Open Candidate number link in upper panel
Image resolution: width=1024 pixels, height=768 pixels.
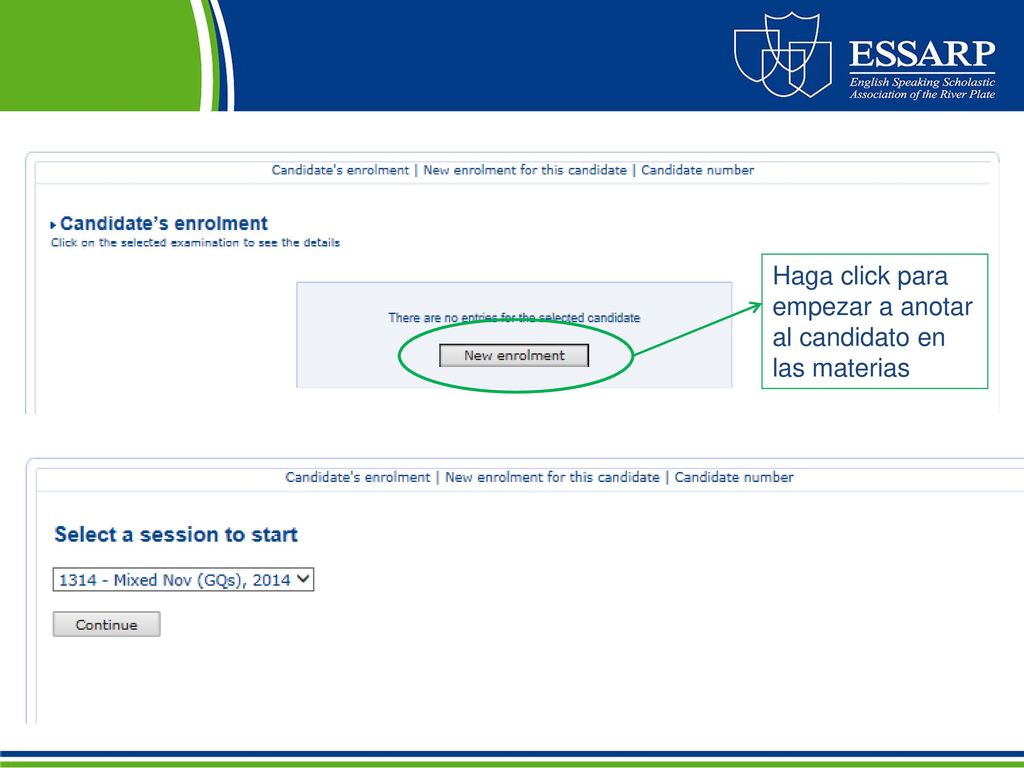tap(697, 170)
